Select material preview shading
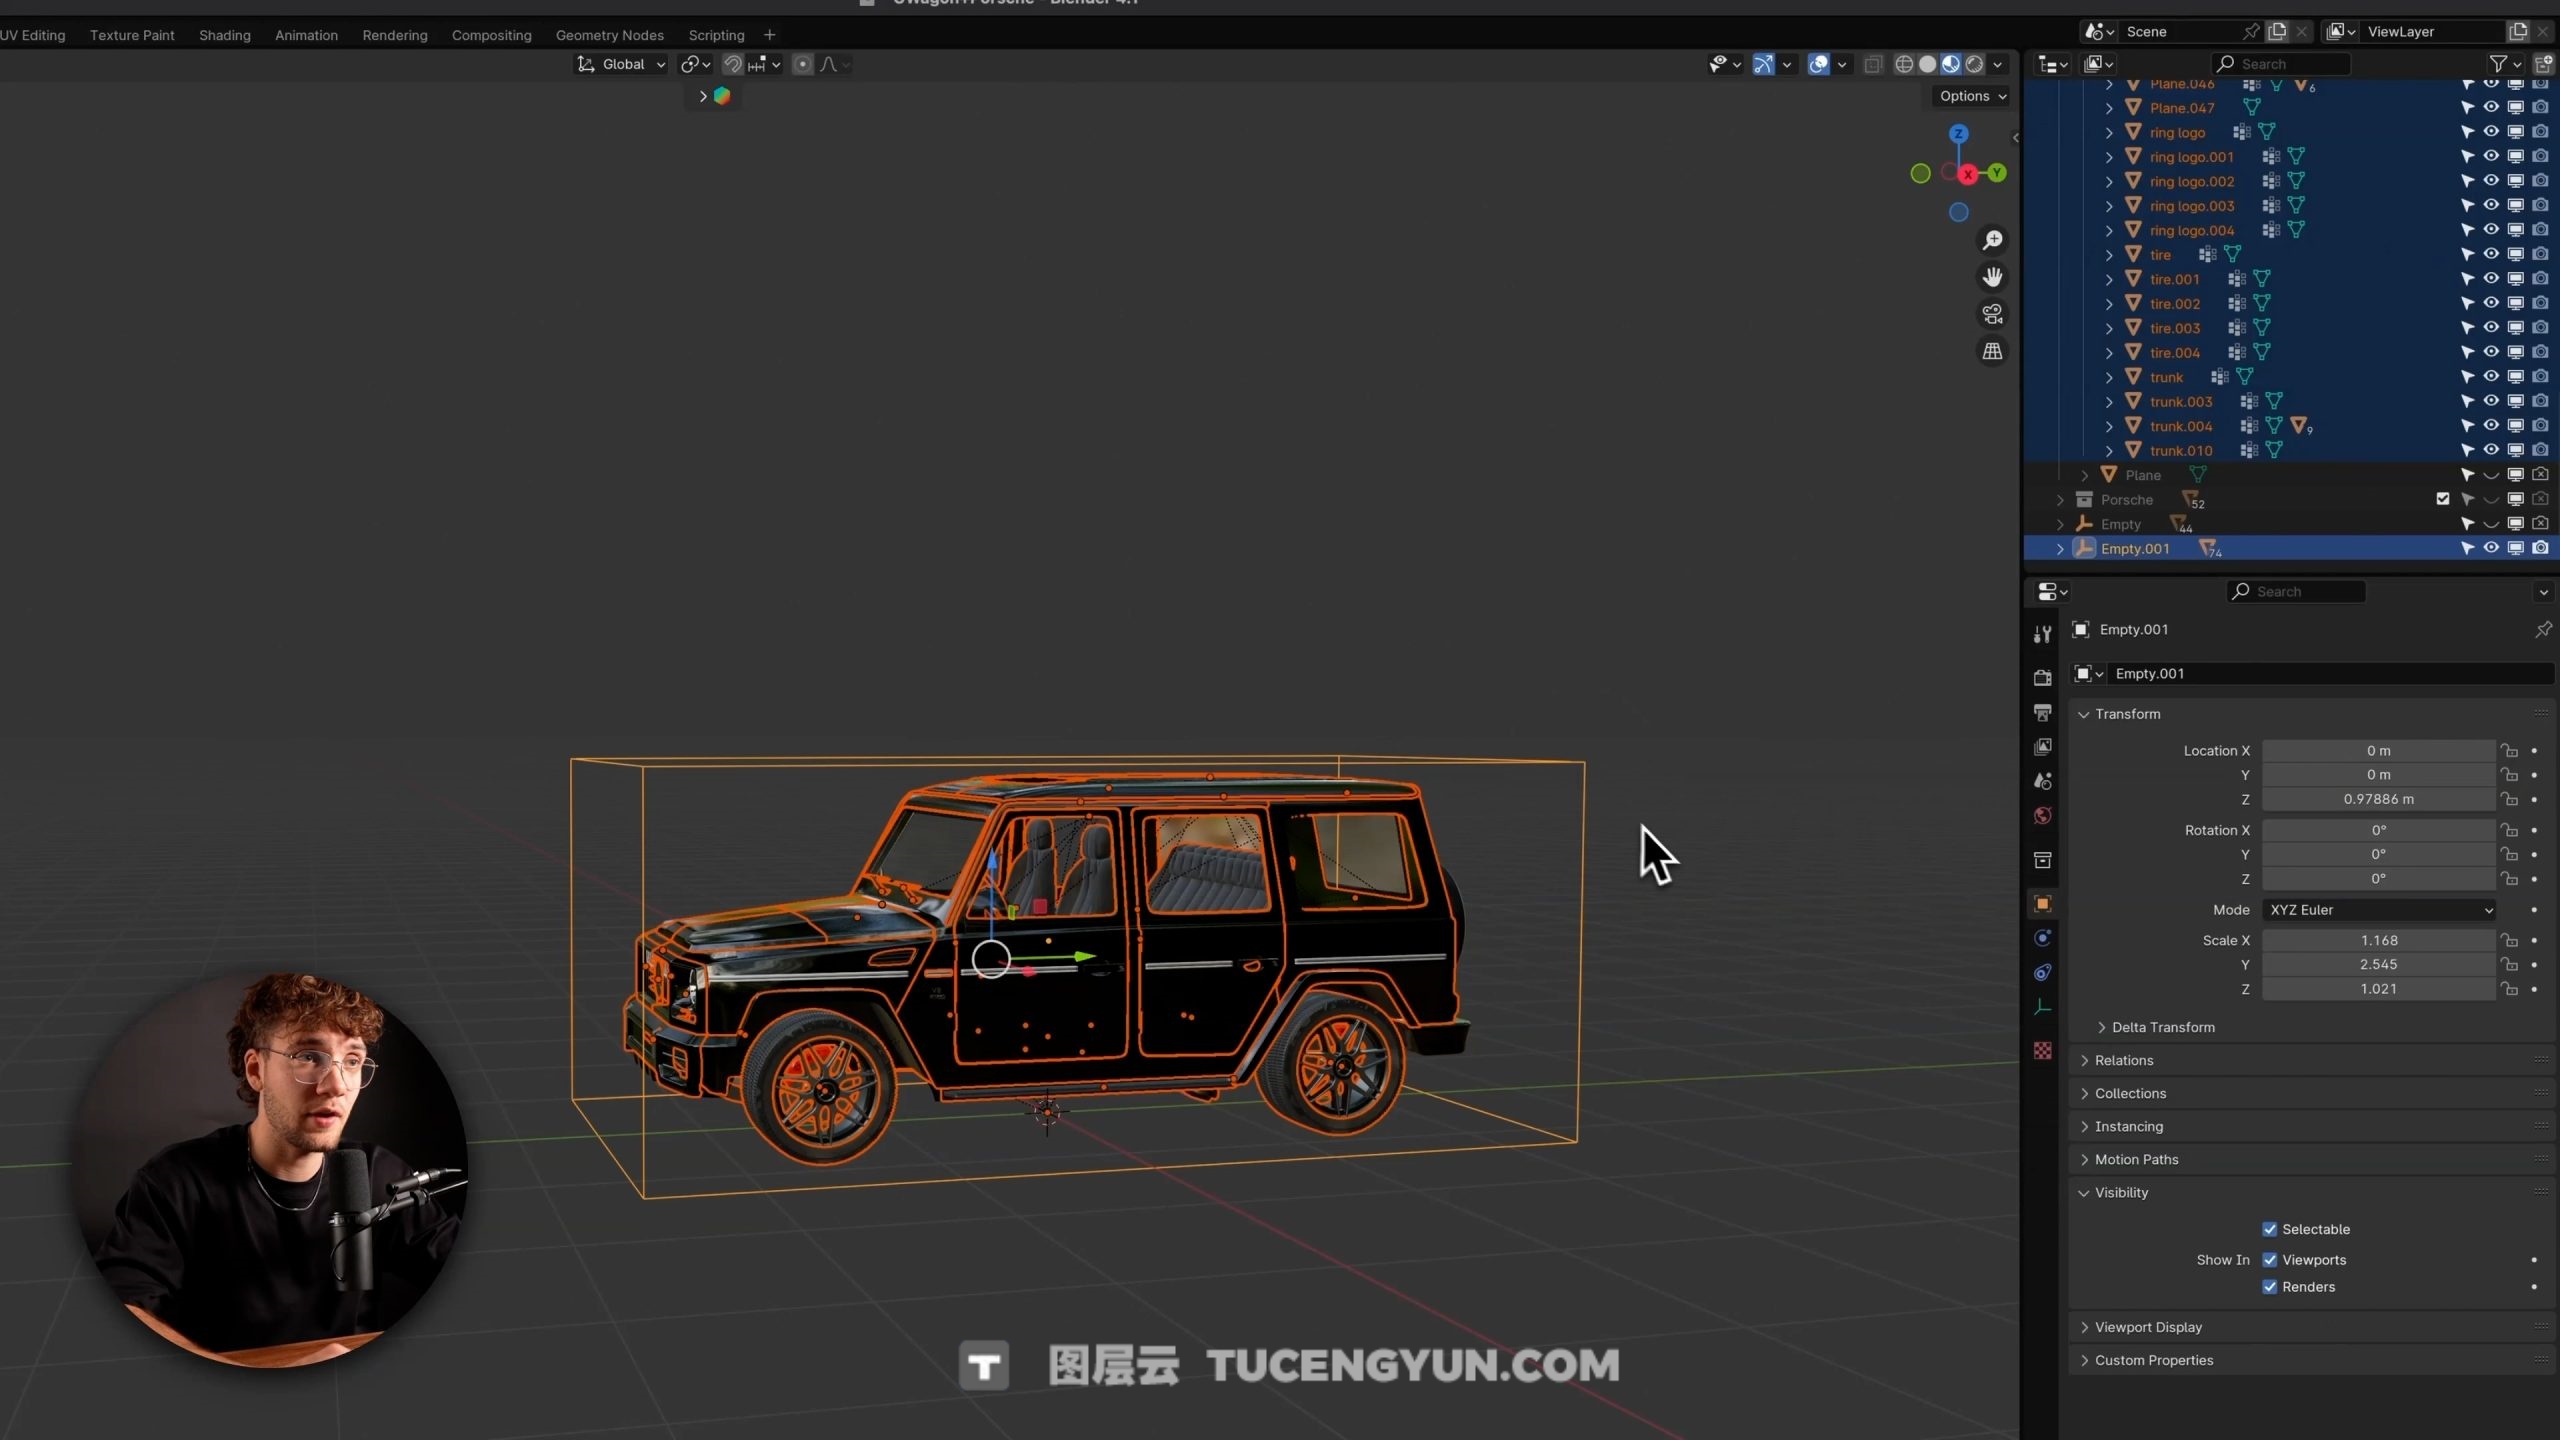The height and width of the screenshot is (1440, 2560). tap(1951, 64)
